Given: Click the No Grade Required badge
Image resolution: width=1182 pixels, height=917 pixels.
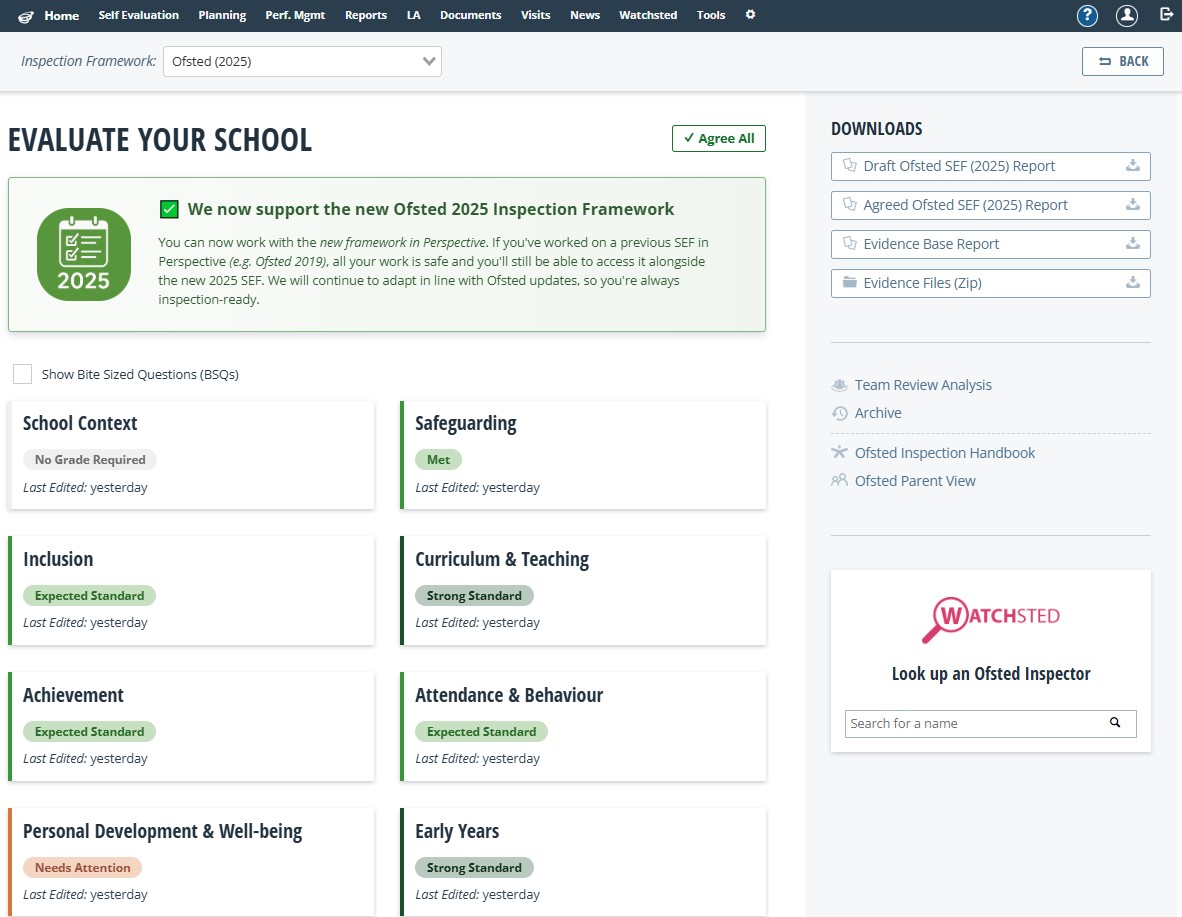Looking at the screenshot, I should tap(90, 459).
